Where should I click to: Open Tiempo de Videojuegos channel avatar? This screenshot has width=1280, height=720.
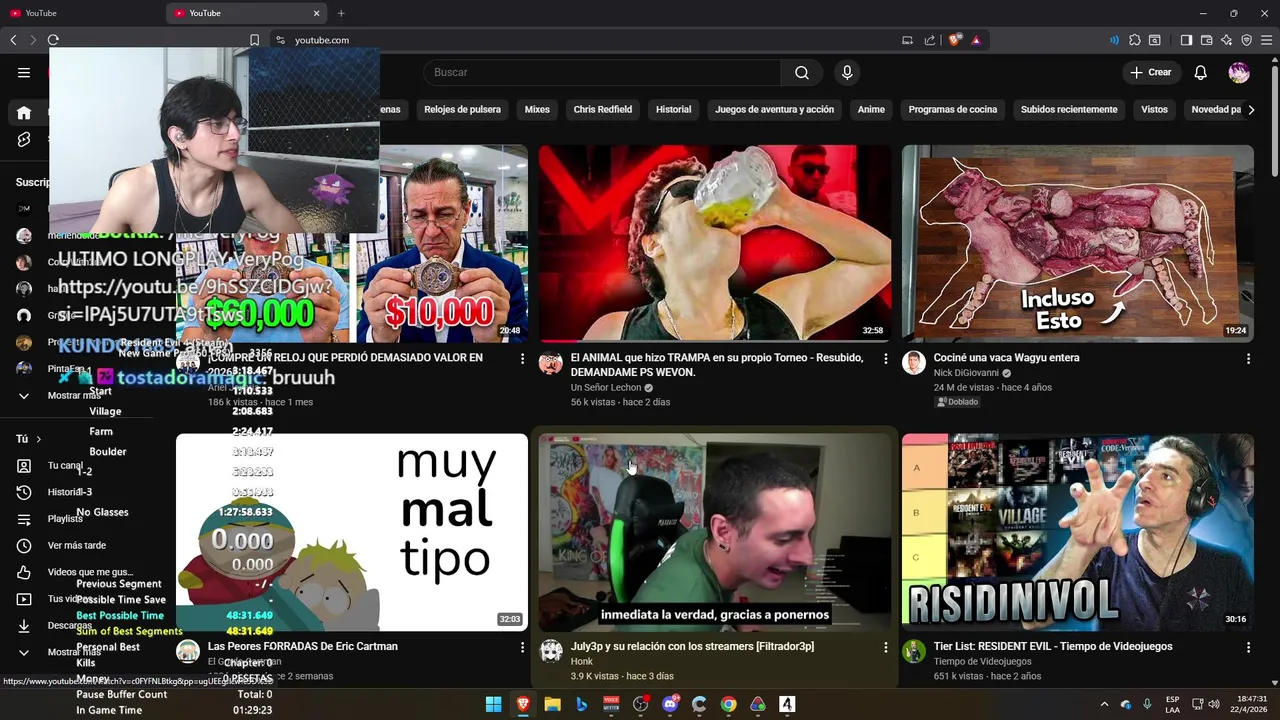click(914, 652)
